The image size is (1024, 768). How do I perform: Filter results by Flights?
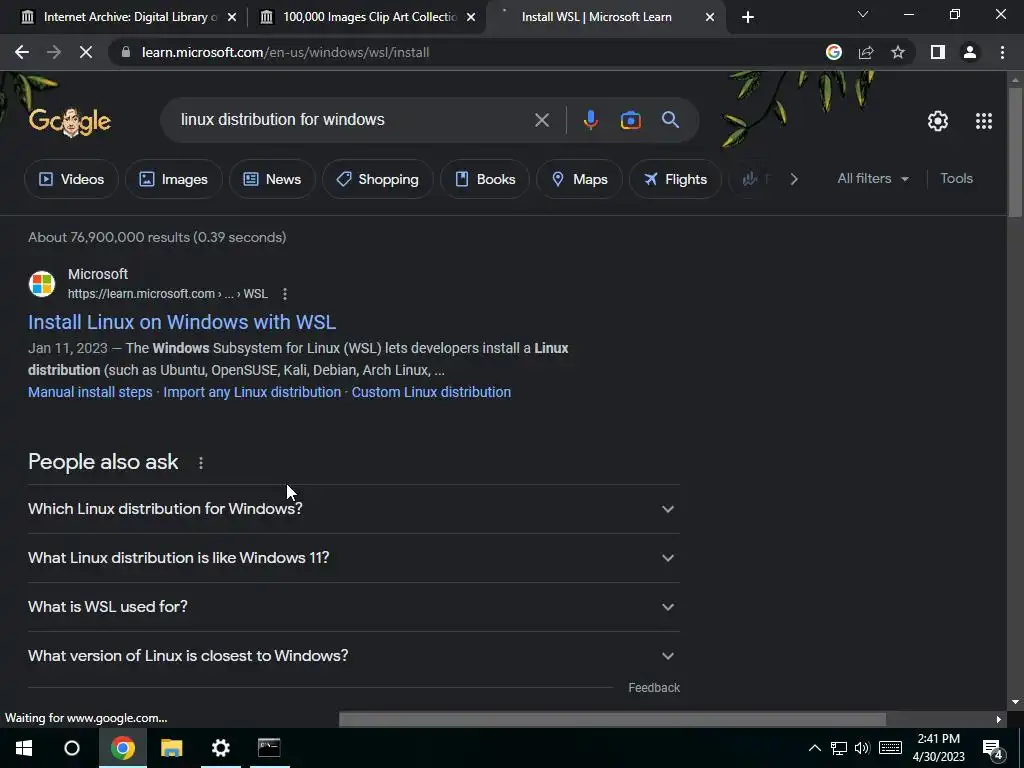point(675,179)
